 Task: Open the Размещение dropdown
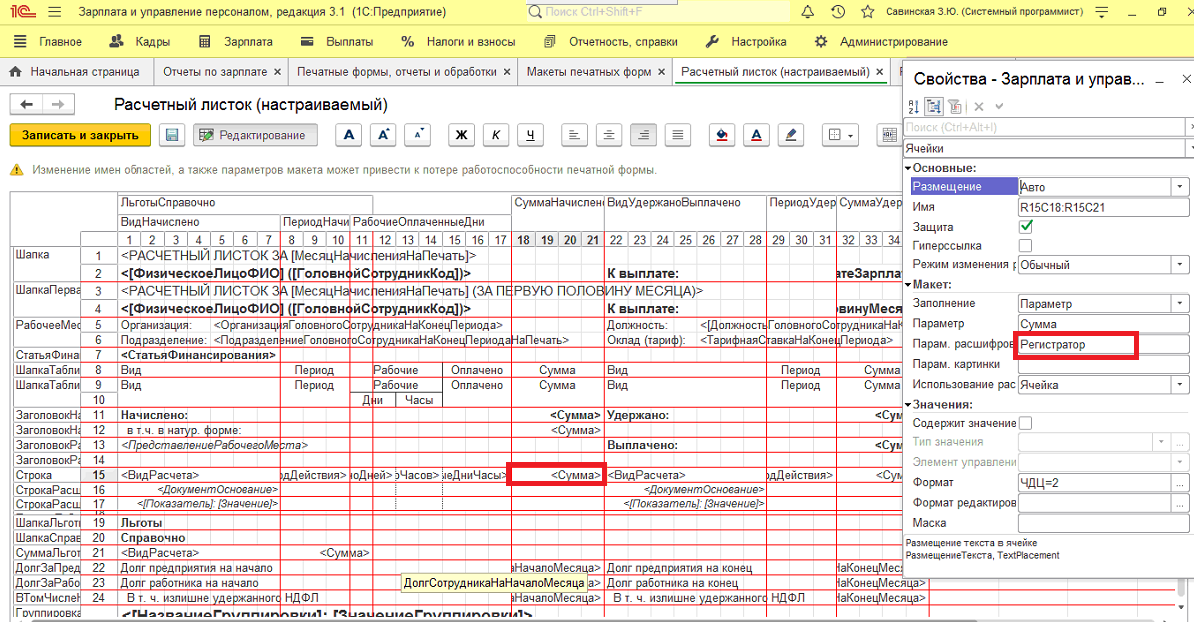(1180, 187)
